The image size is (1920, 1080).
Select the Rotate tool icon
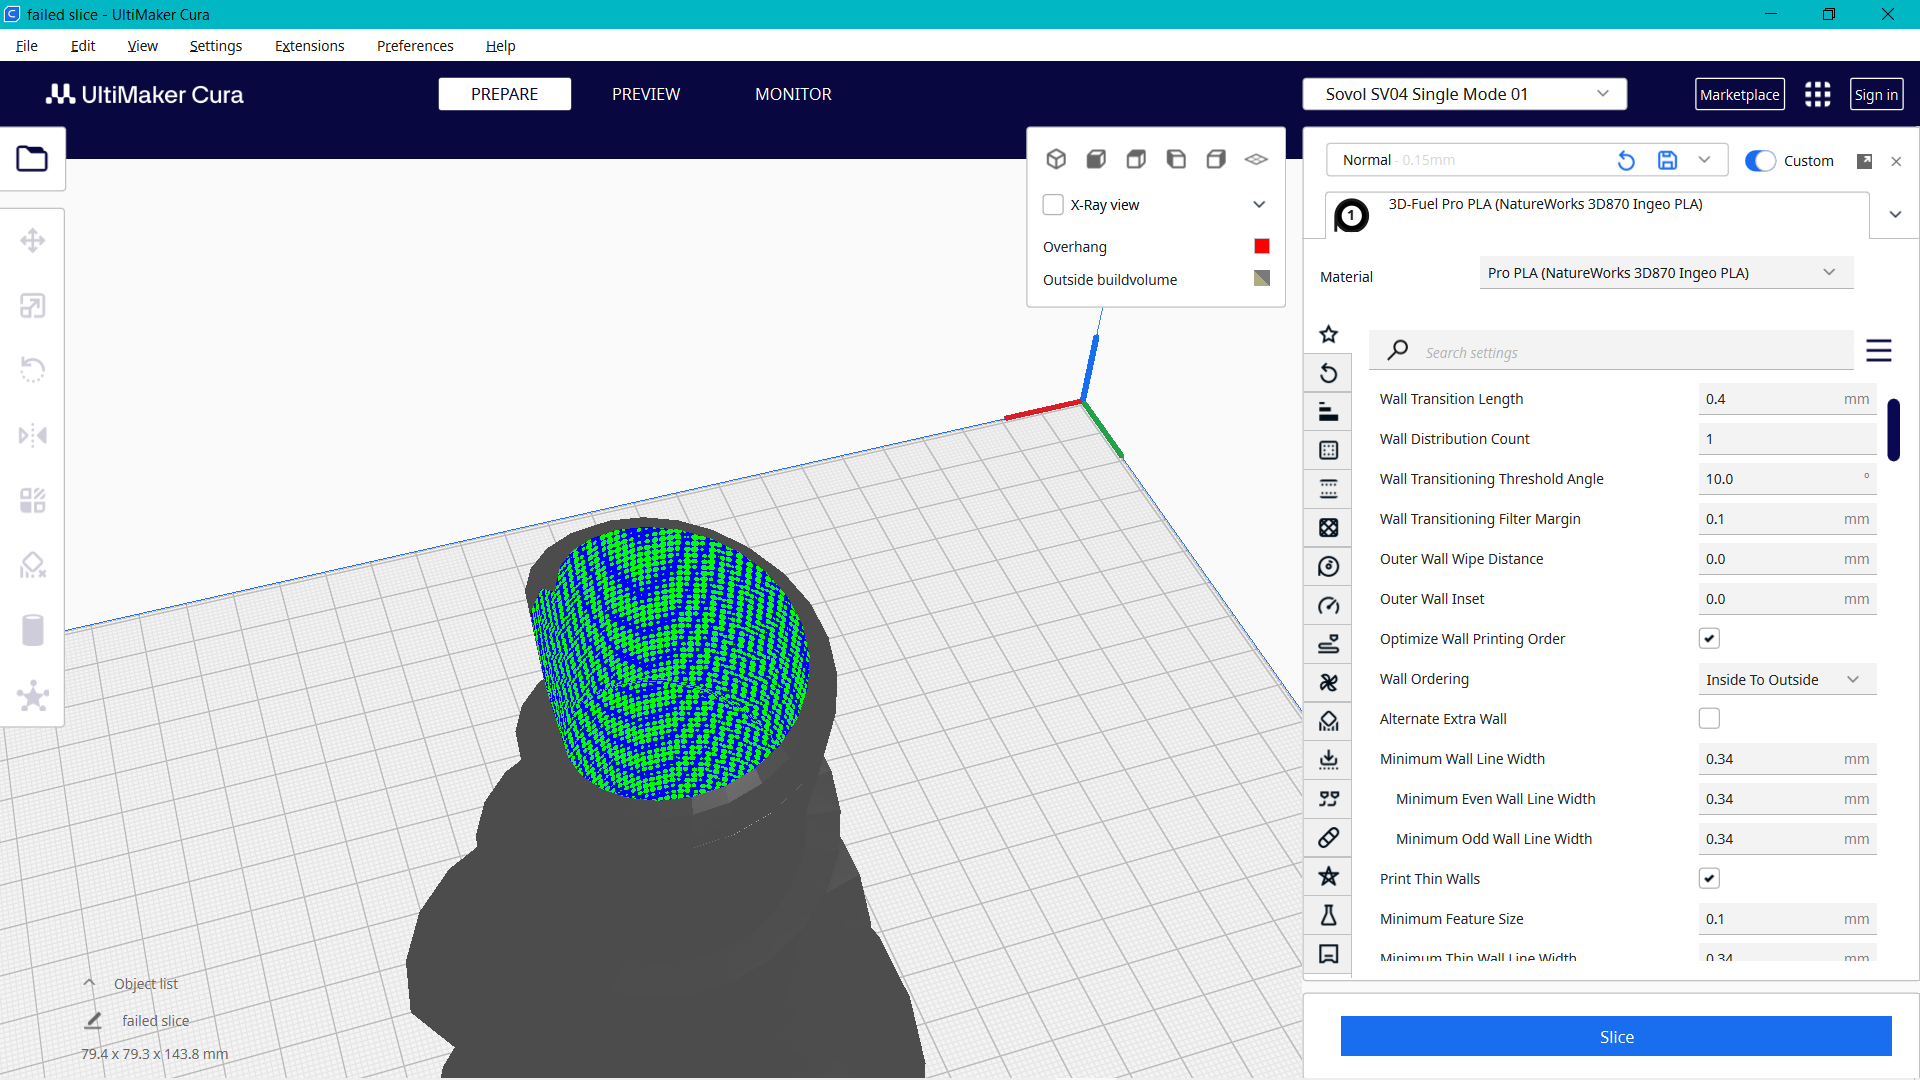pos(32,370)
